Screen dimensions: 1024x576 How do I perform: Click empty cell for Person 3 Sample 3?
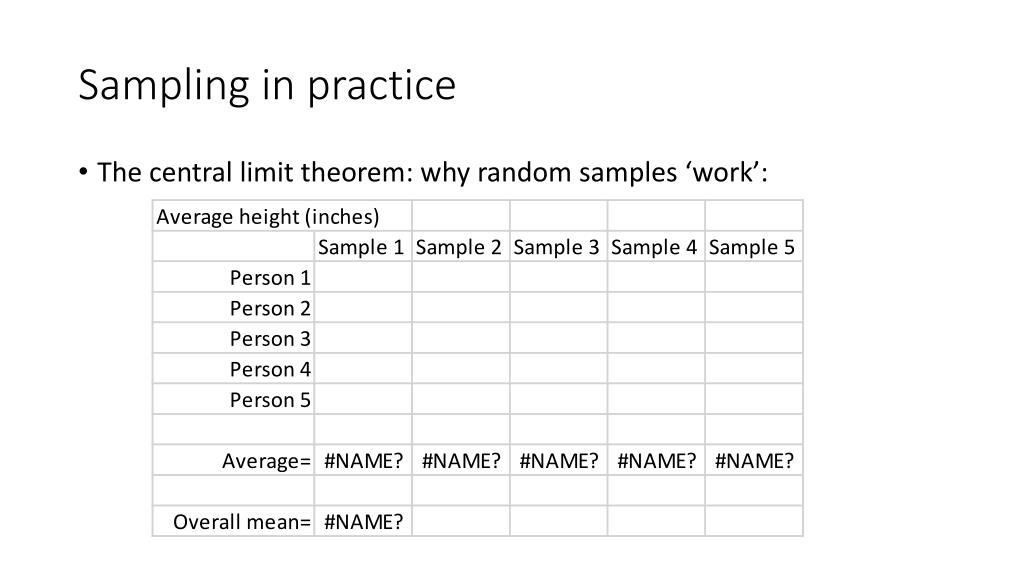coord(558,338)
